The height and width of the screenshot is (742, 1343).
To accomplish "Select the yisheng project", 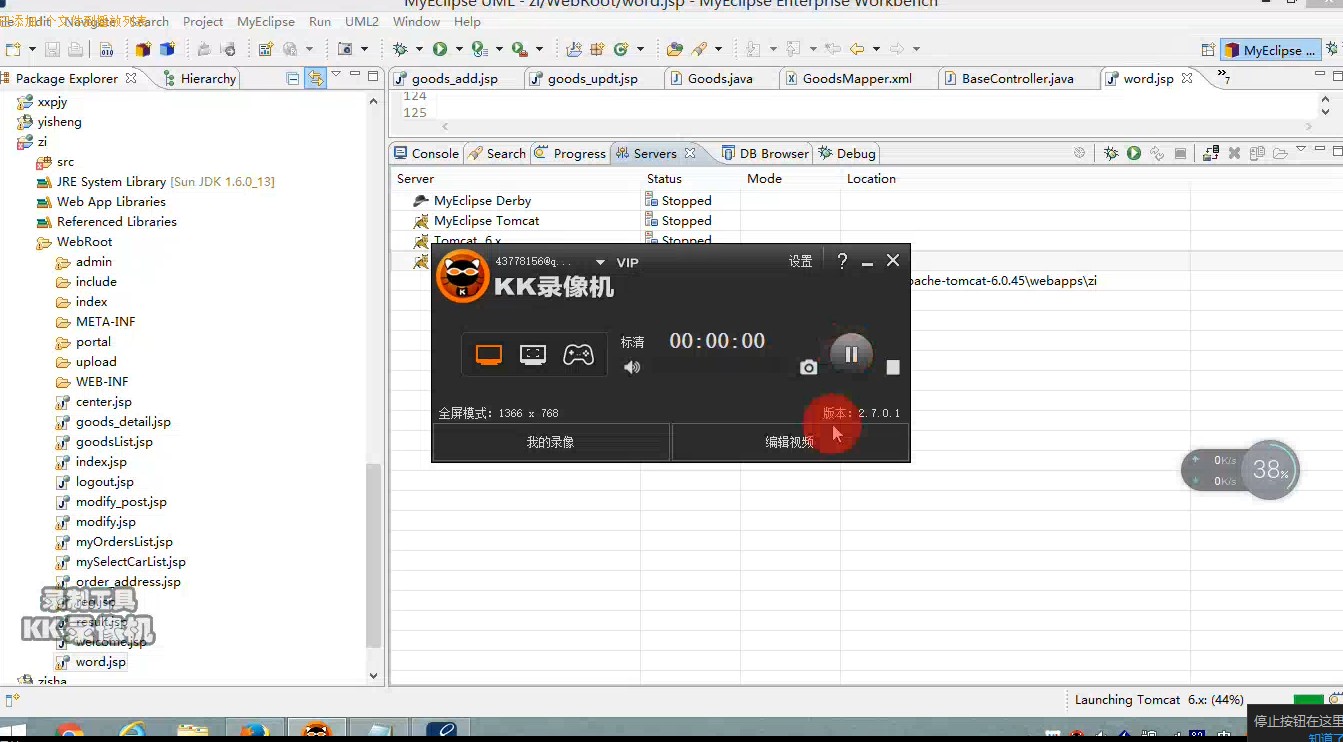I will [x=59, y=122].
